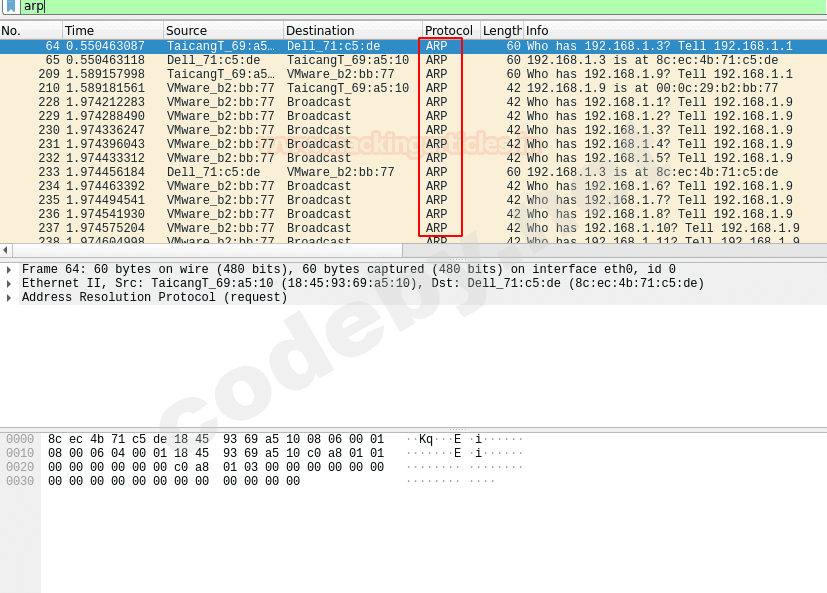Sort packets by the No. column
The width and height of the screenshot is (827, 593).
(x=30, y=31)
